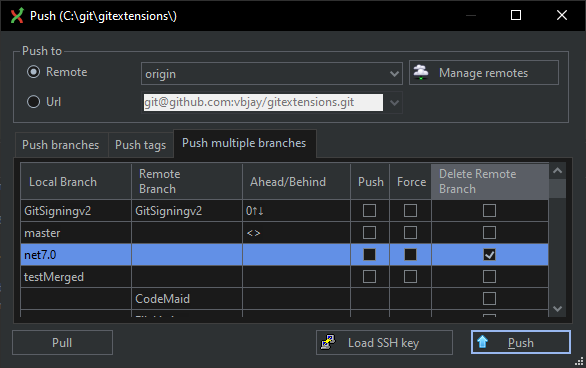Check Delete Remote Branch for CodeMaid

click(489, 299)
